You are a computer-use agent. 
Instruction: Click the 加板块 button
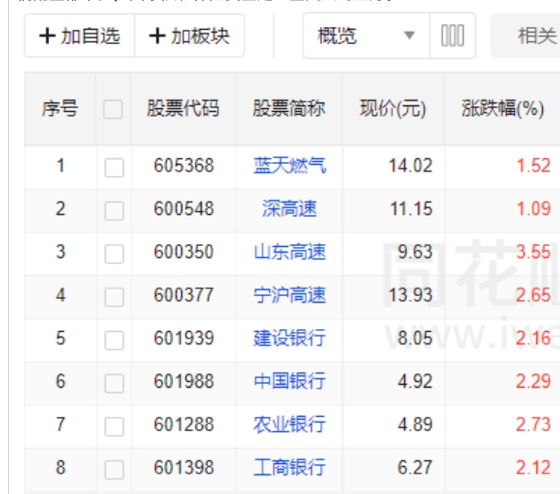pos(190,36)
